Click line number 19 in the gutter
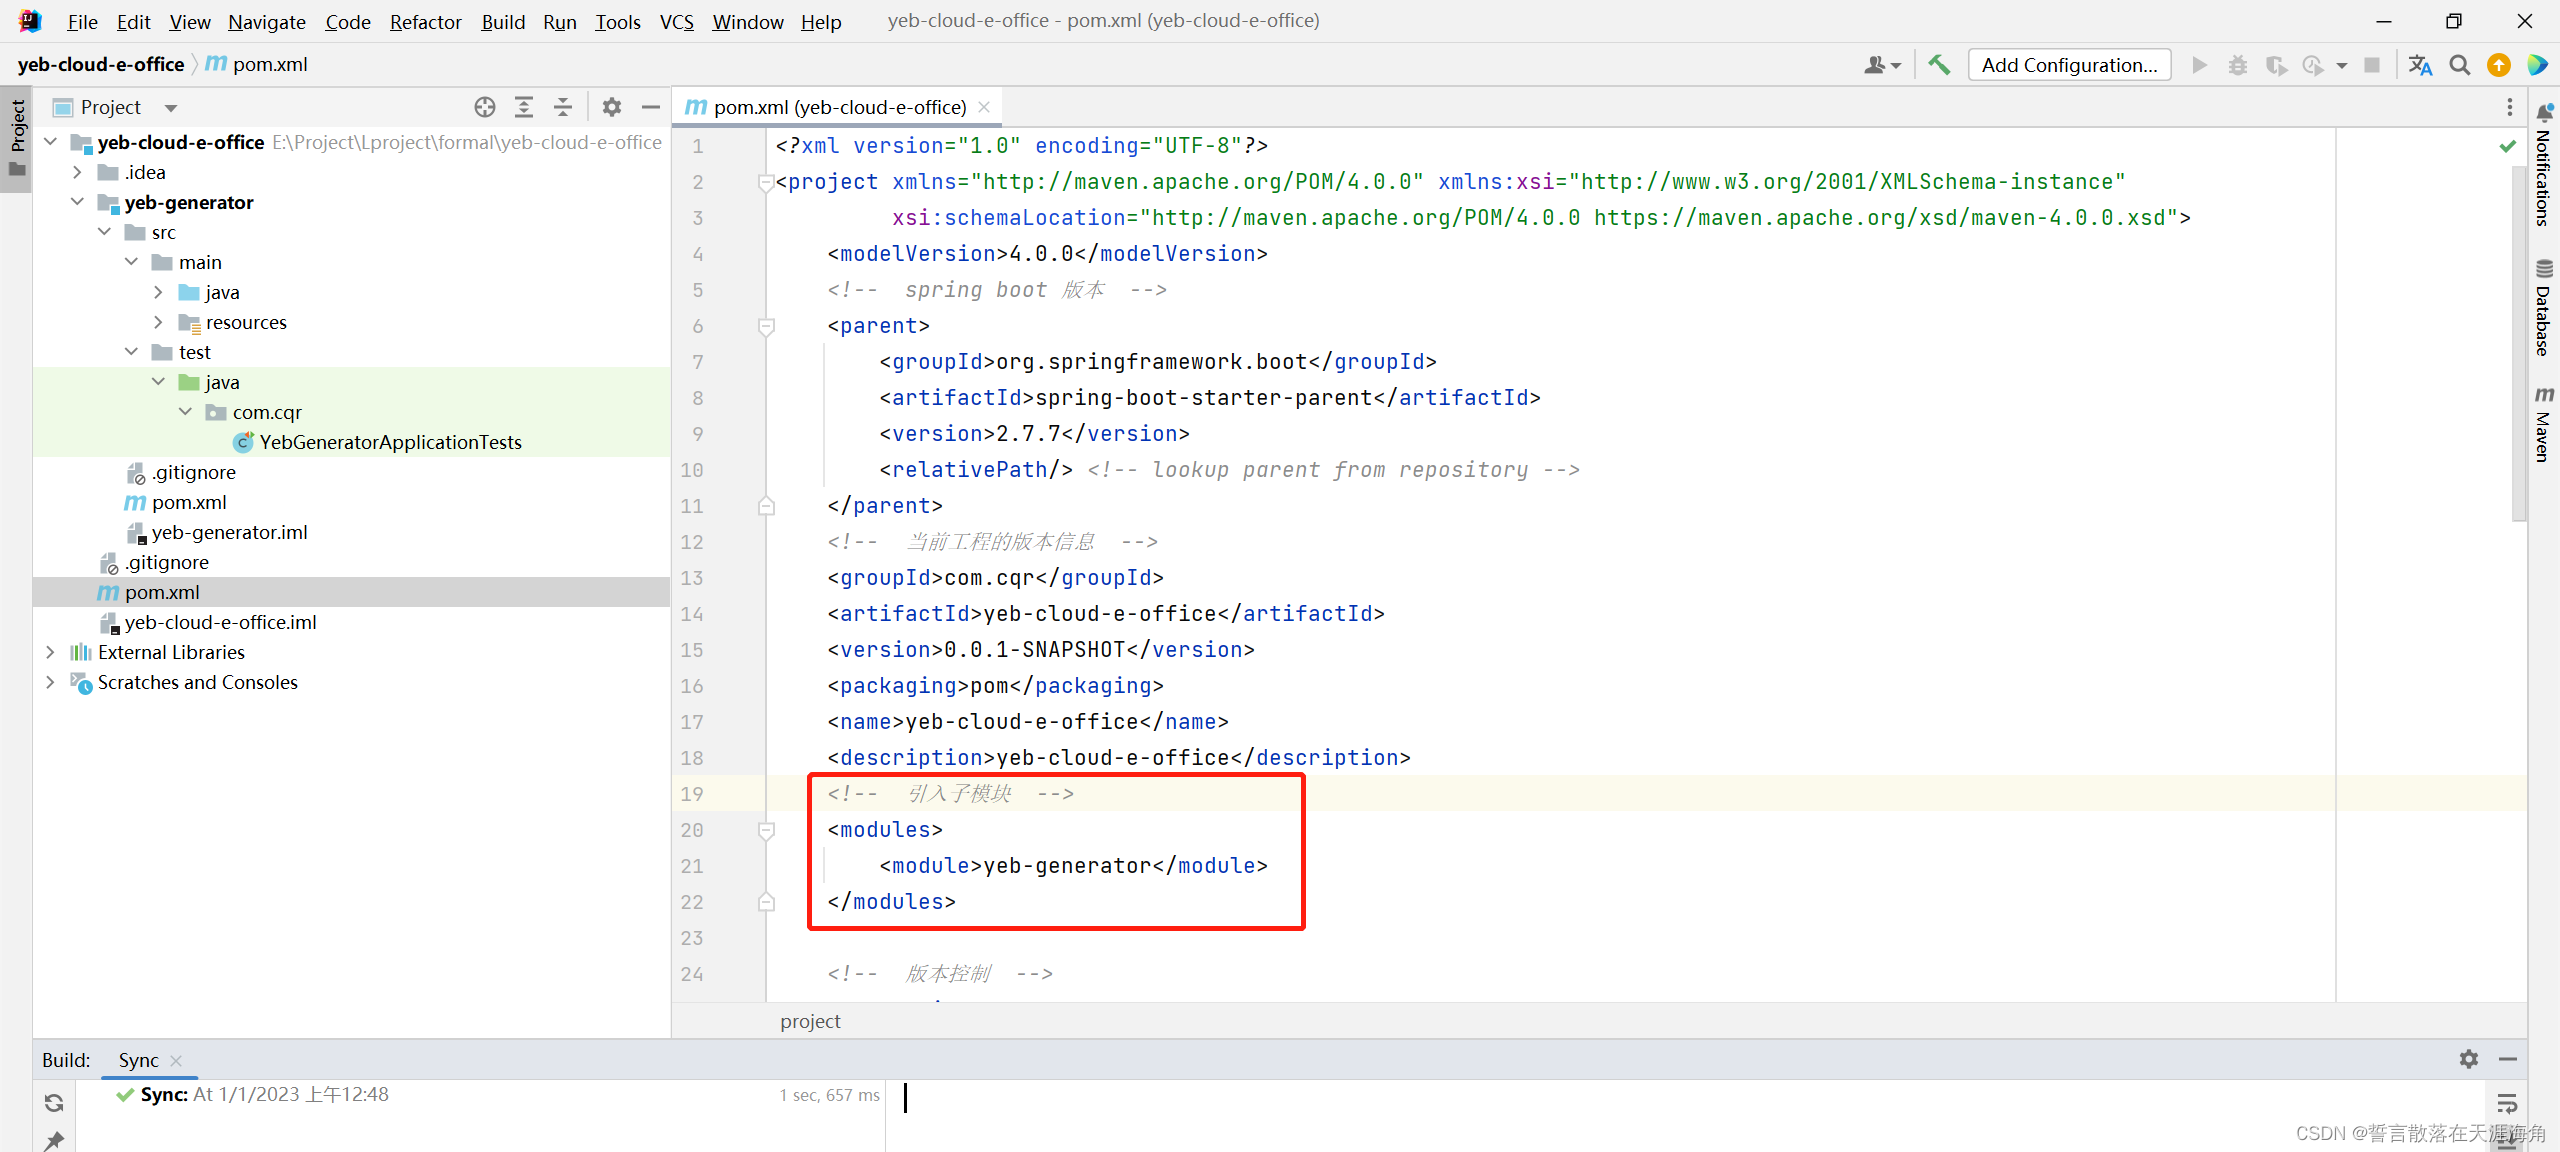Viewport: 2560px width, 1152px height. (691, 794)
